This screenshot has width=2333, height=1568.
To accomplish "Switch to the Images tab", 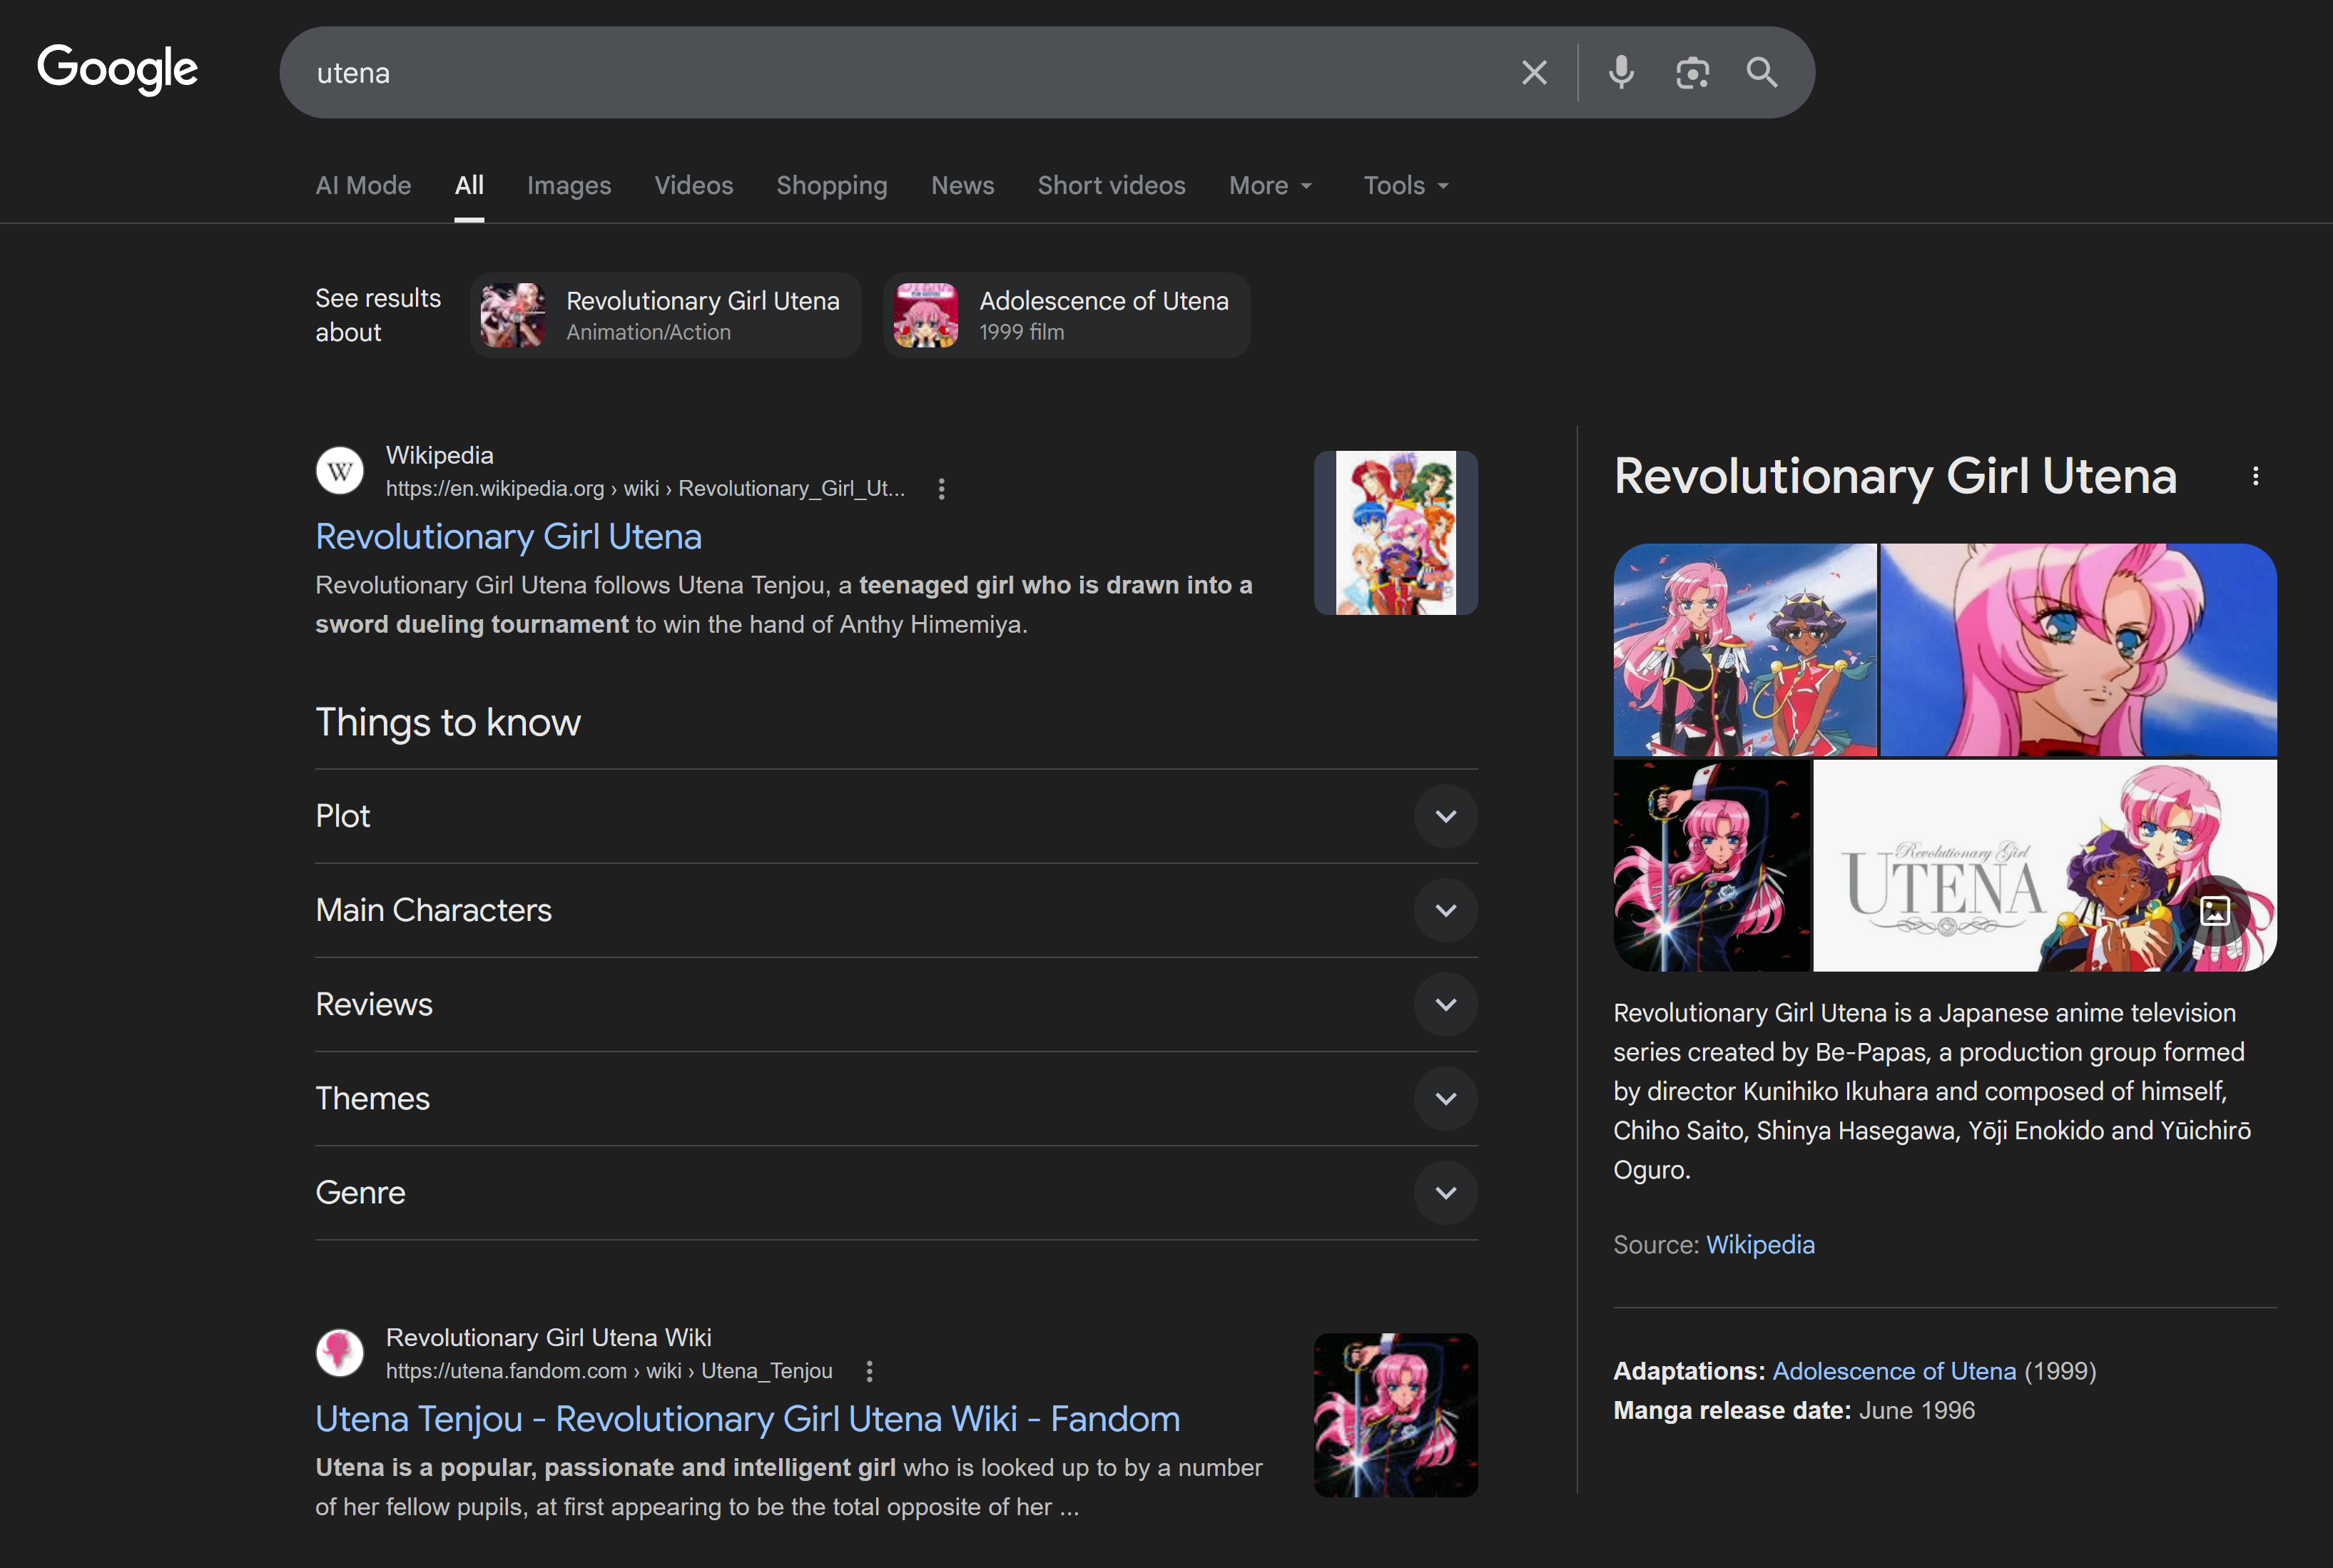I will point(568,186).
